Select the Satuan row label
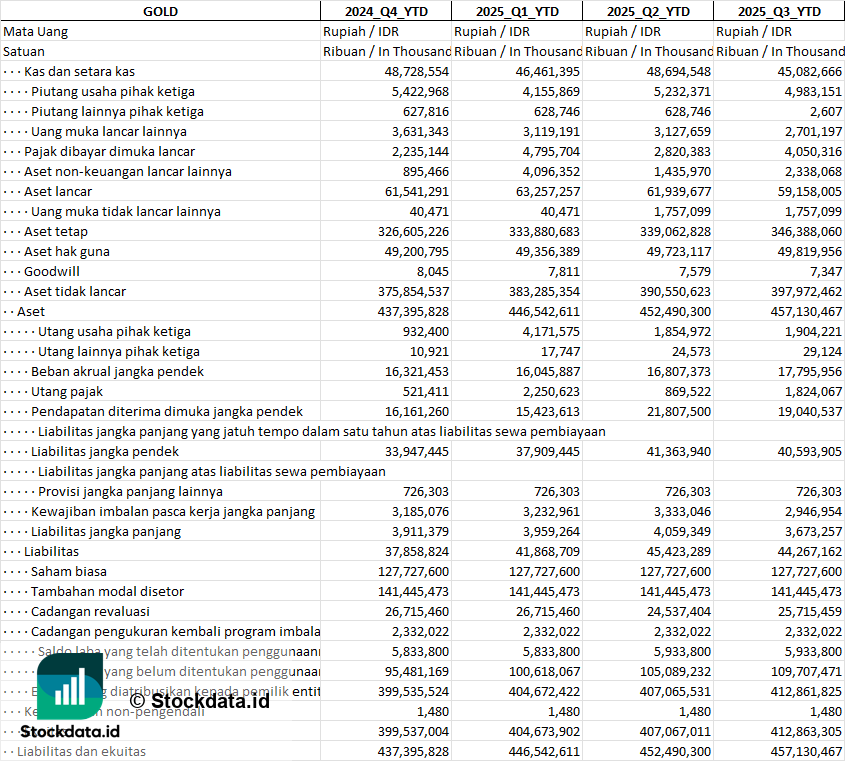Screen dimensions: 845x761 click(24, 51)
